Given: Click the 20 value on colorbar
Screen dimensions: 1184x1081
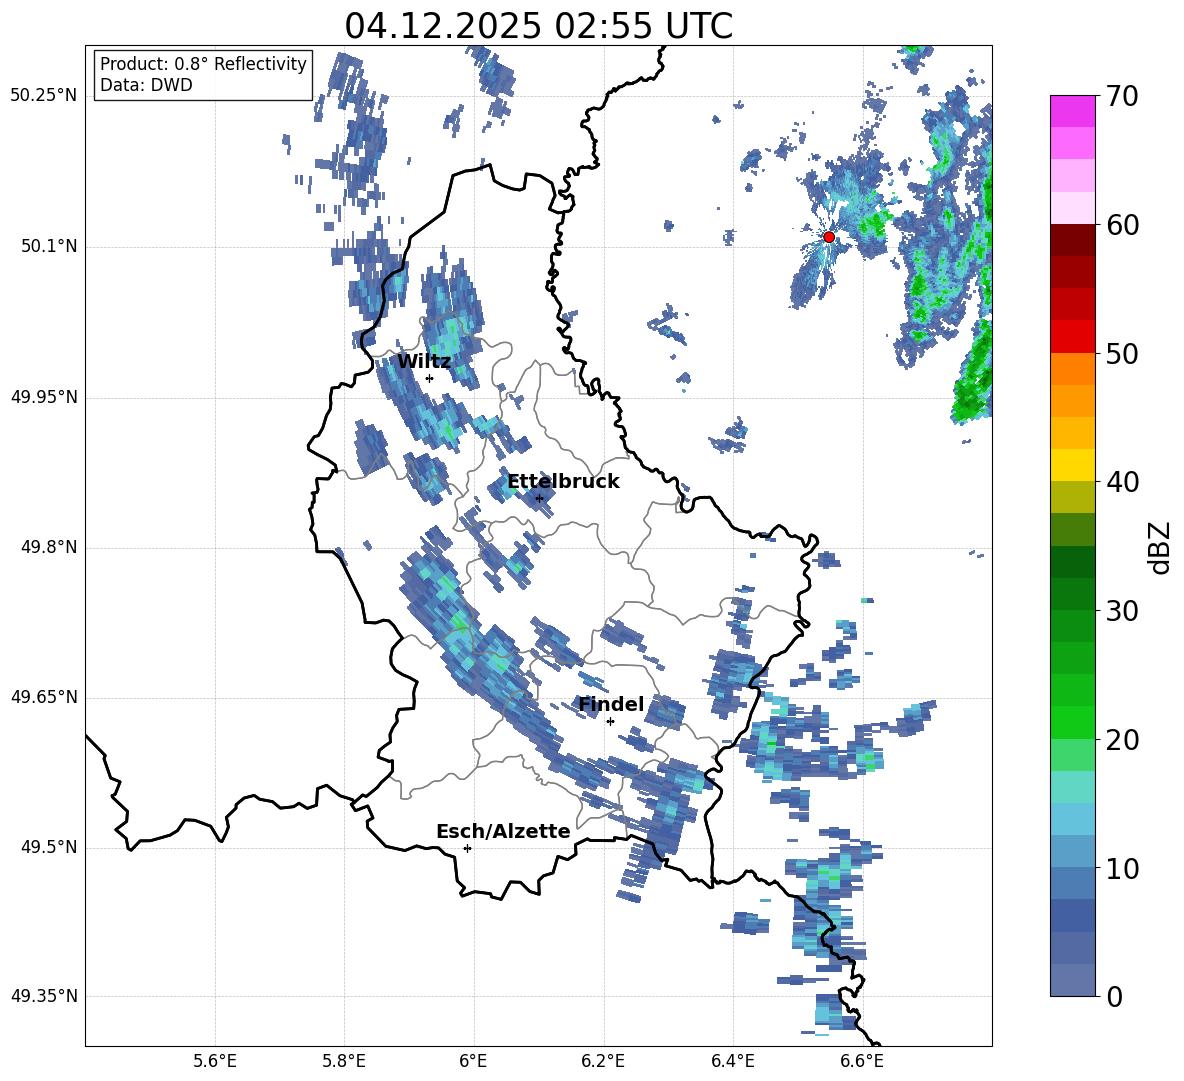Looking at the screenshot, I should tap(1122, 740).
